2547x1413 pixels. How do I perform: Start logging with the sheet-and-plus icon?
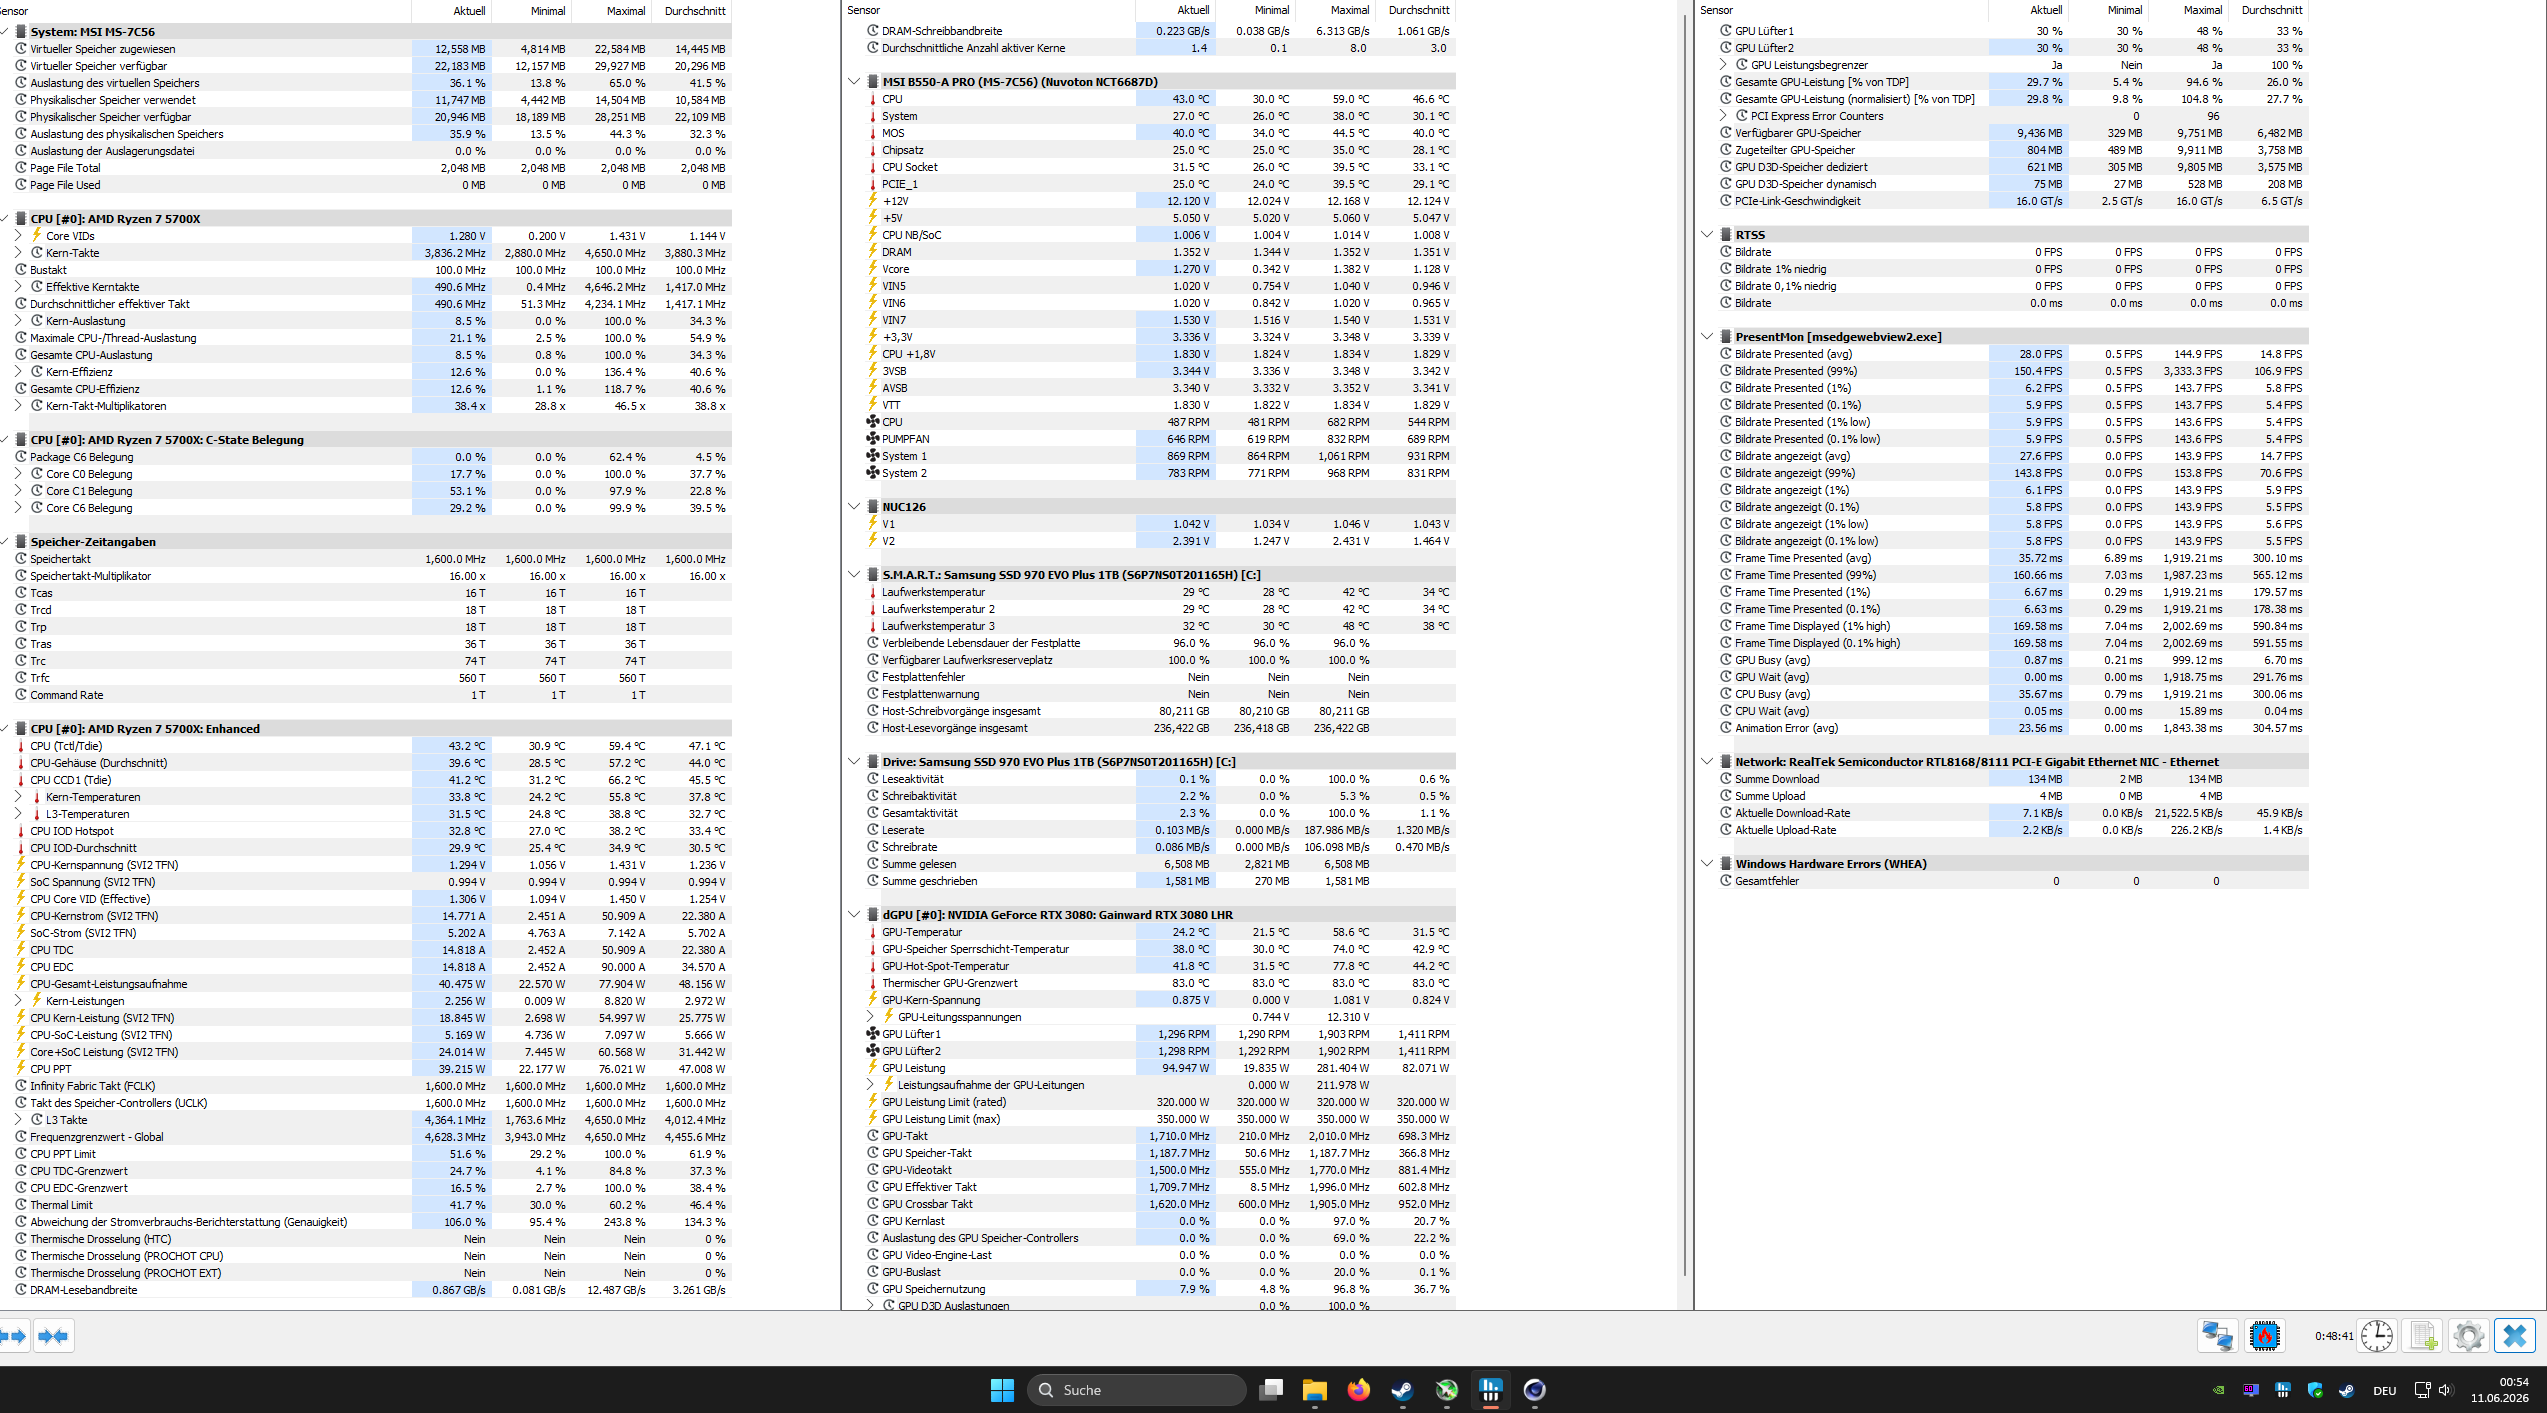tap(2423, 1336)
